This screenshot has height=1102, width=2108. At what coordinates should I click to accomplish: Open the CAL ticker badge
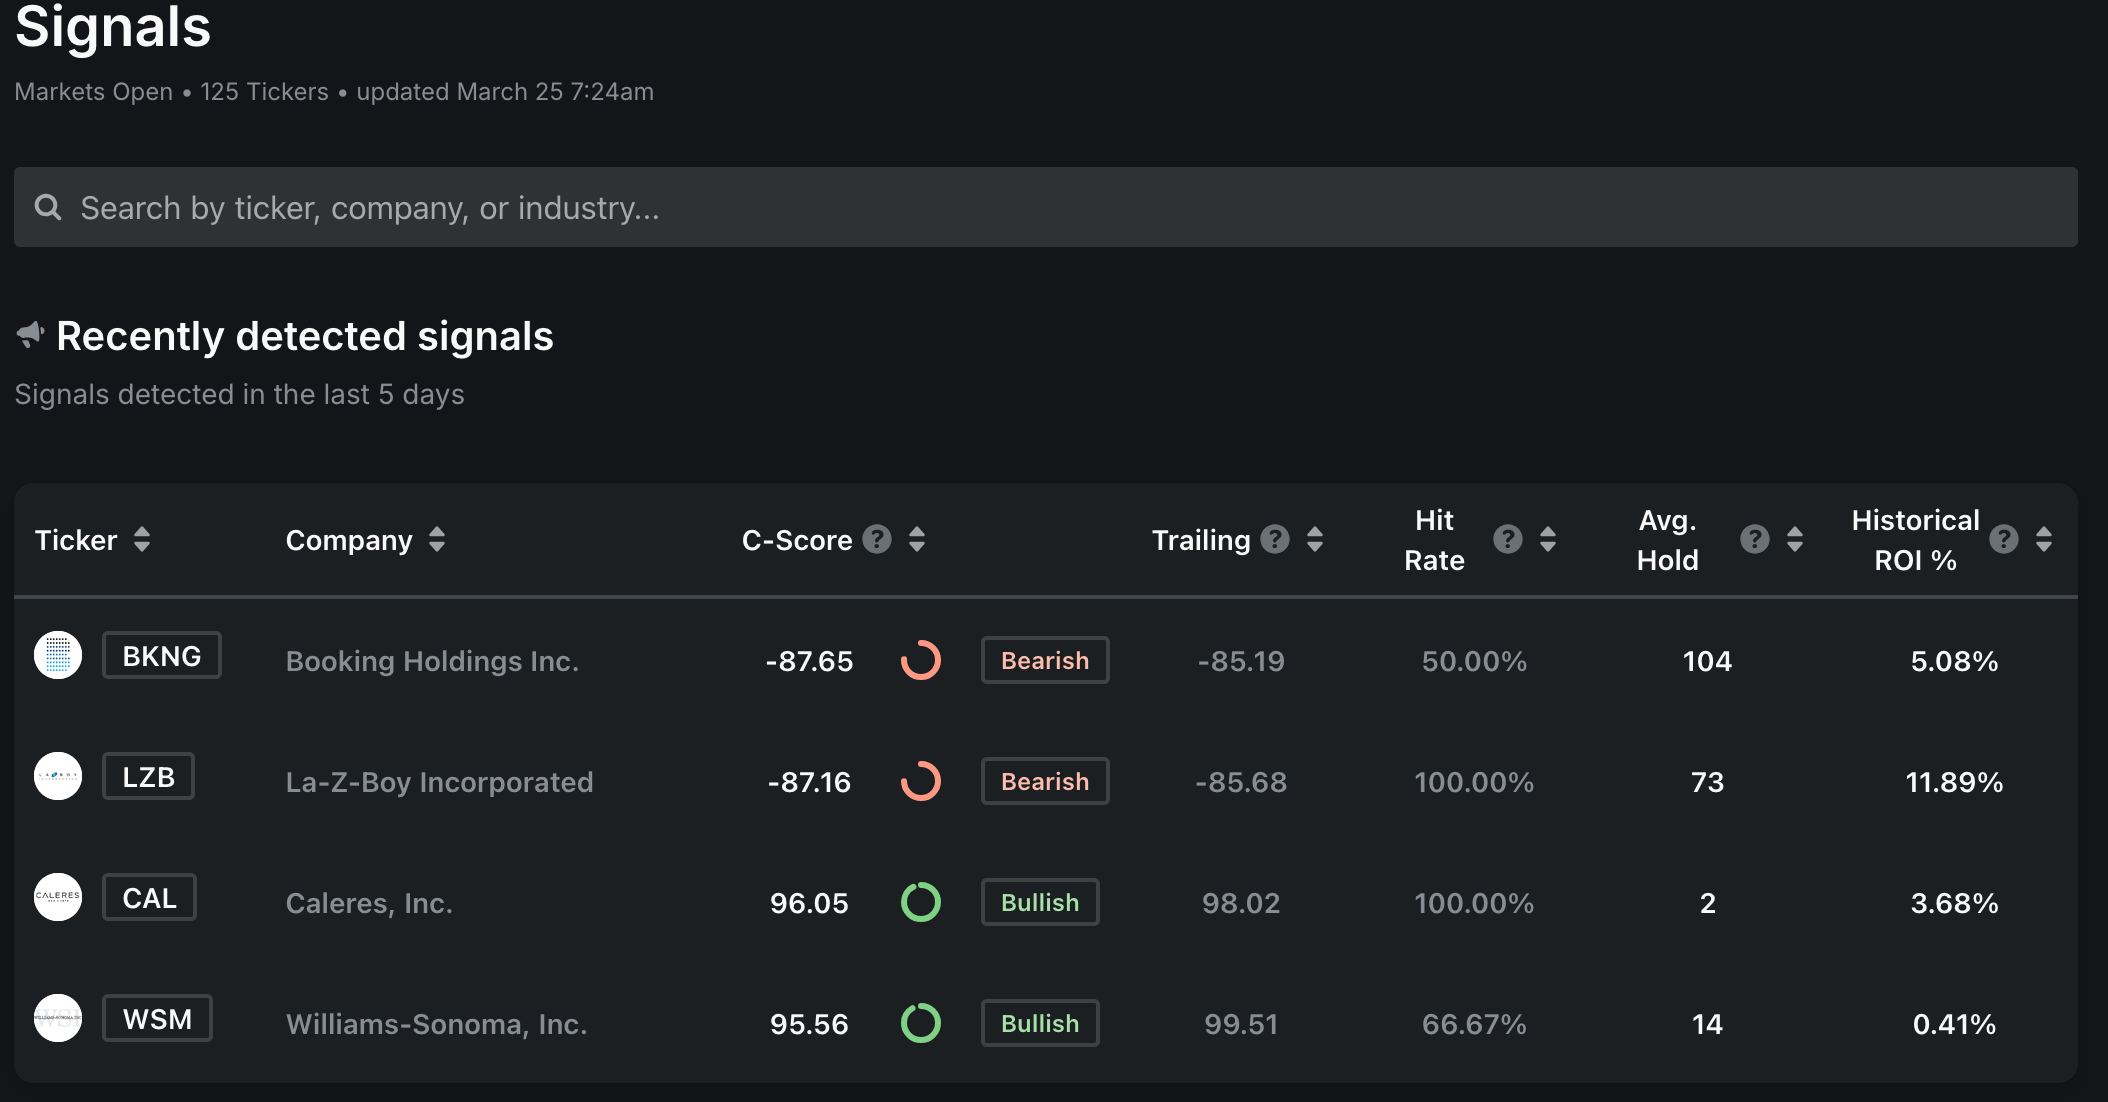(x=149, y=897)
